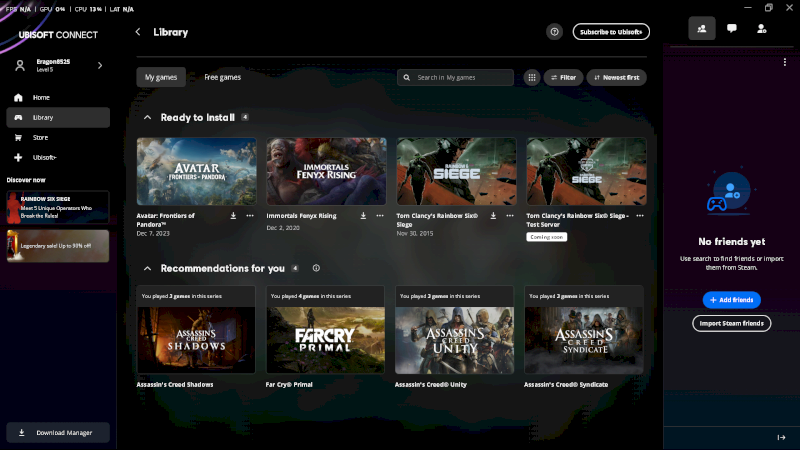Image resolution: width=800 pixels, height=450 pixels.
Task: Open more options for Immortals Fenyx Rising
Action: tap(380, 216)
